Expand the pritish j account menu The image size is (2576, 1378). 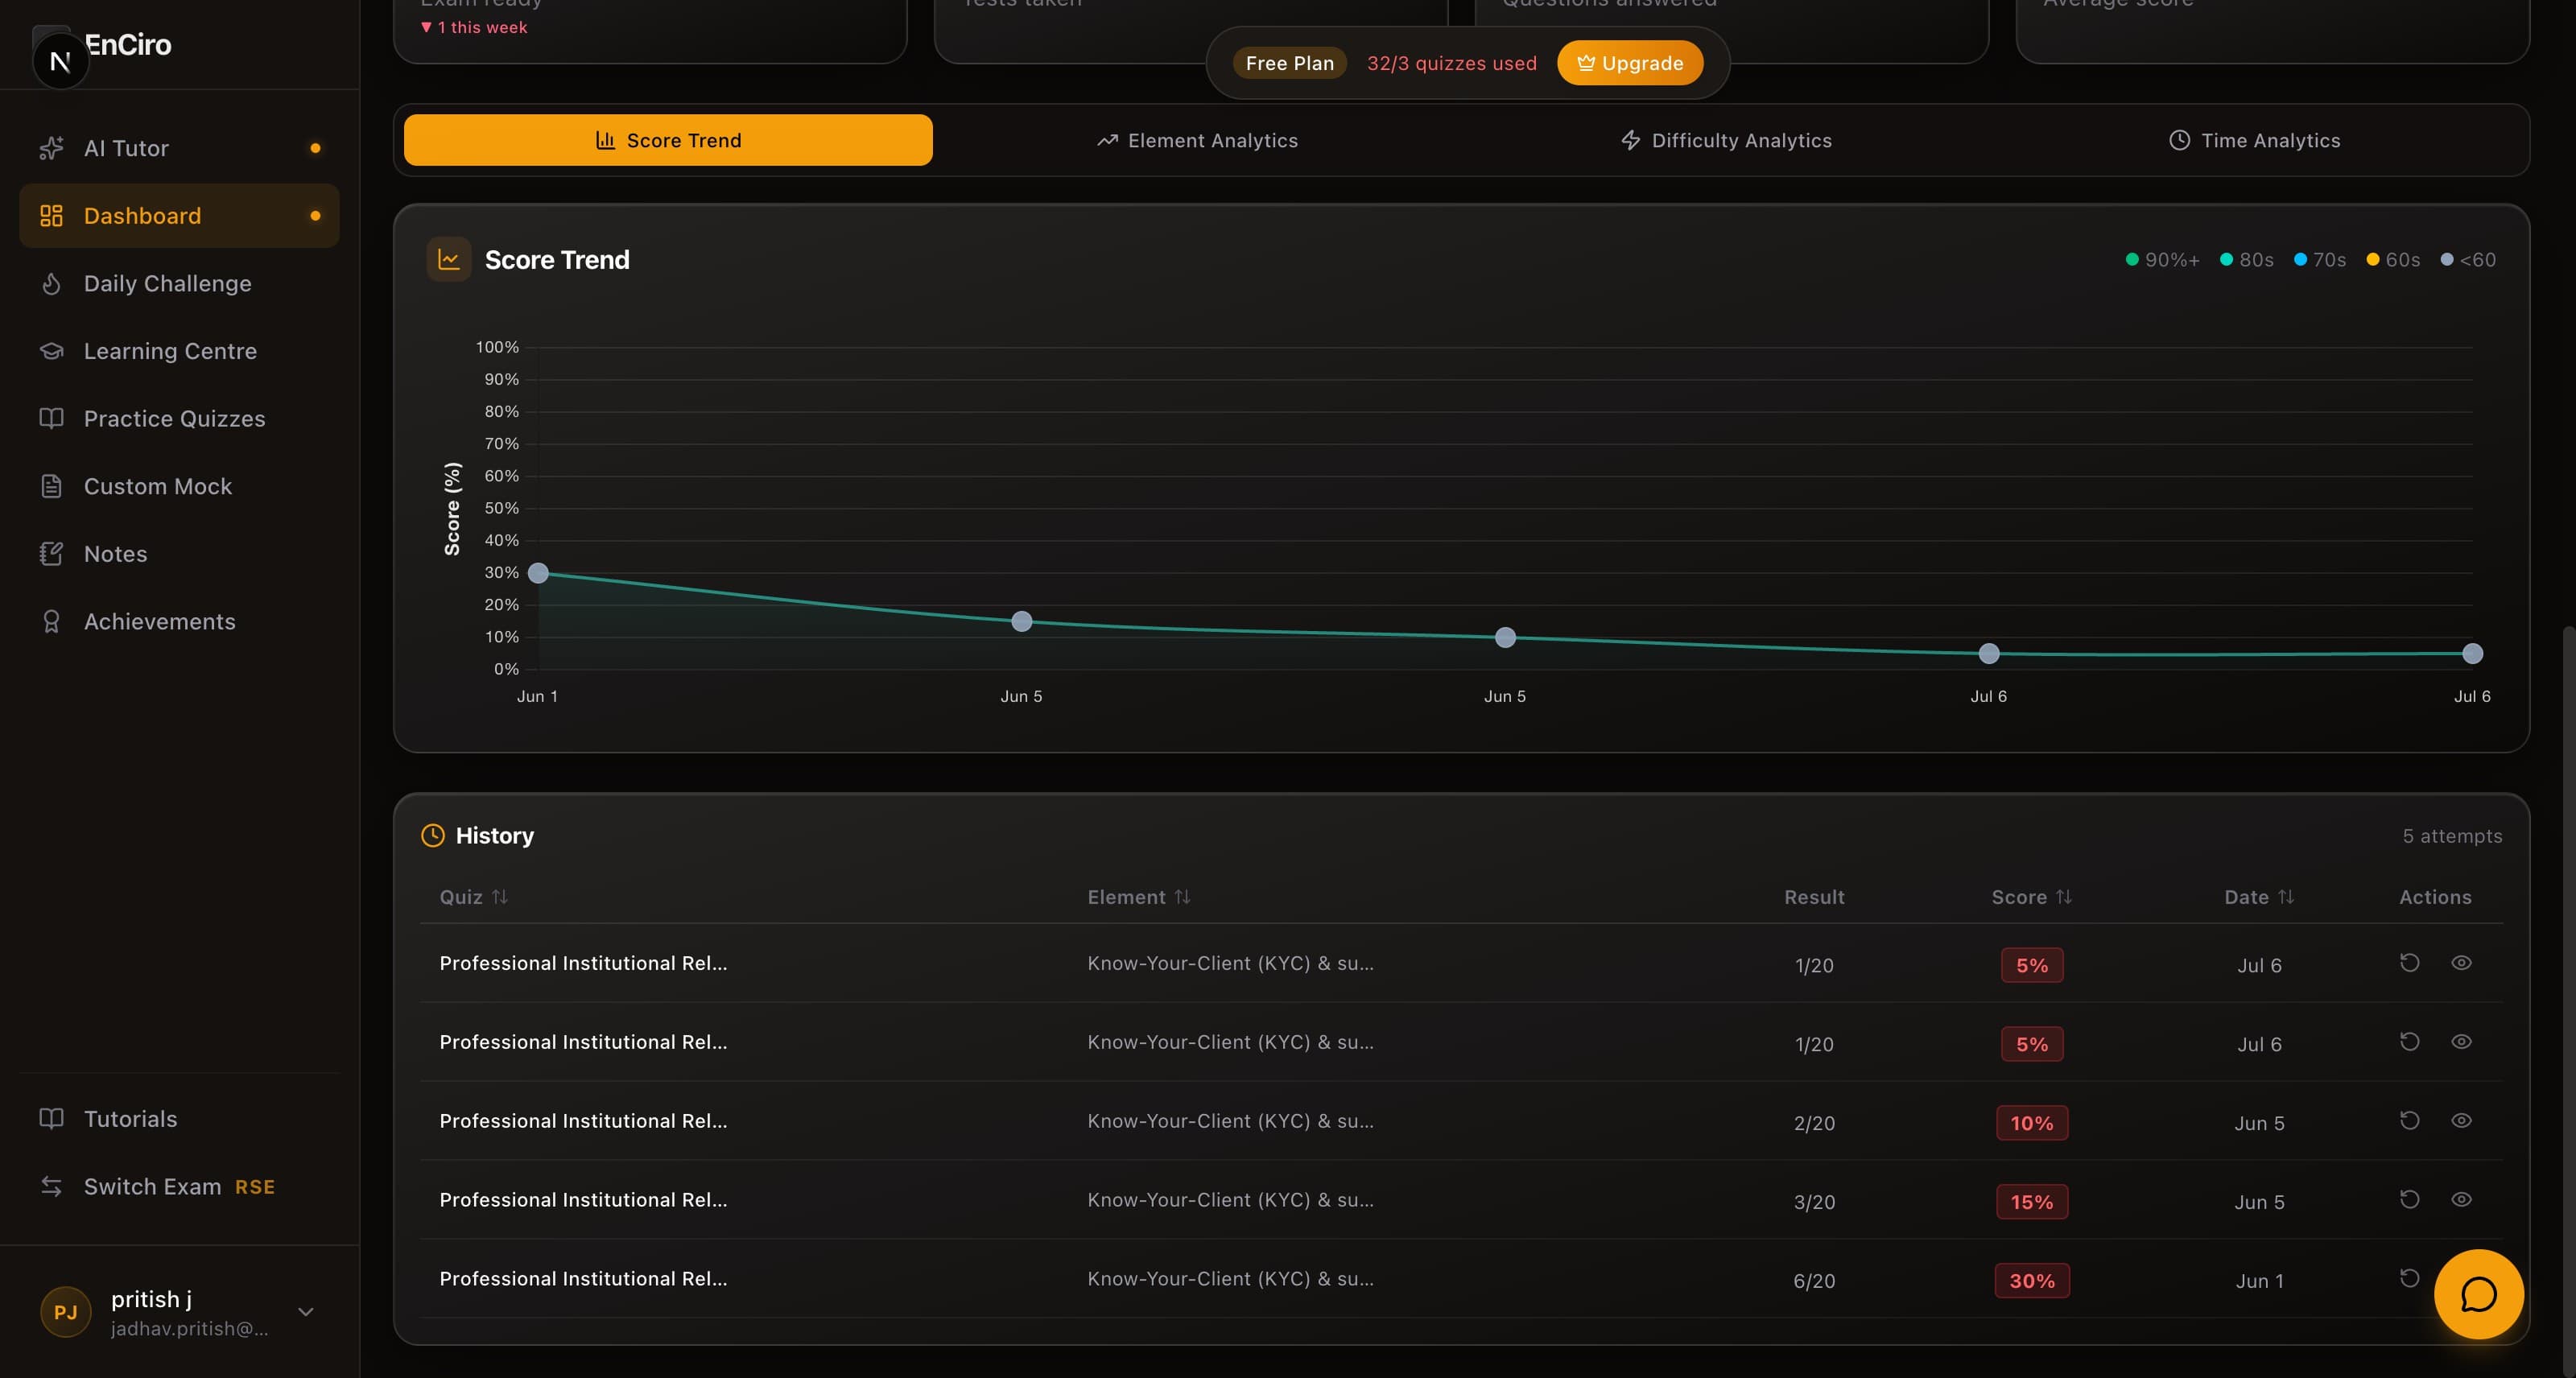(179, 1312)
